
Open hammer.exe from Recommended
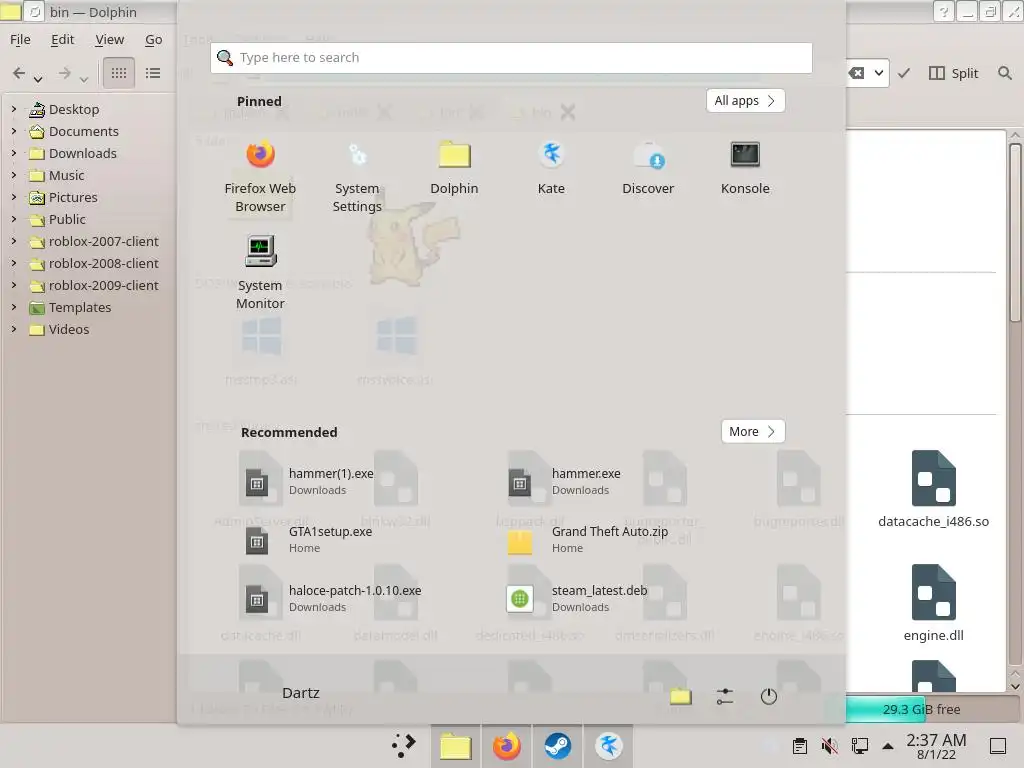564,481
